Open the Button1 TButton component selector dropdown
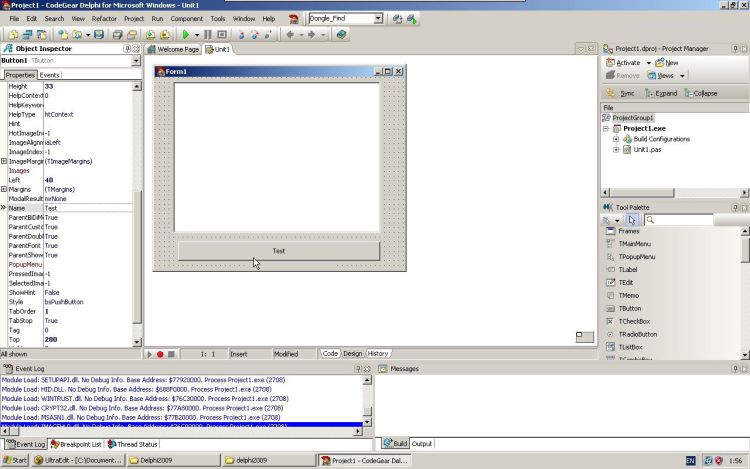Screen dimensions: 750x469 click(x=136, y=61)
